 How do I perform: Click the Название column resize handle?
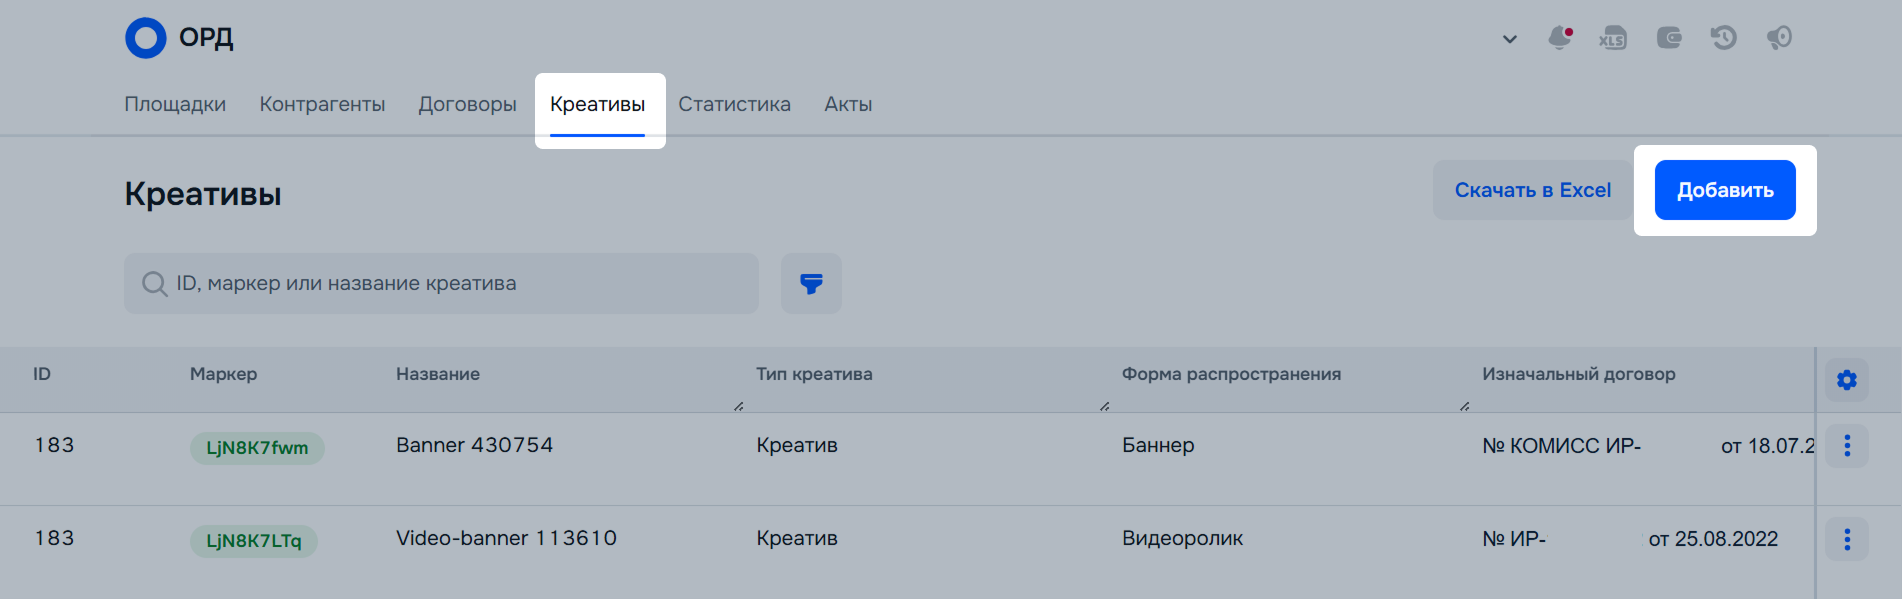coord(738,406)
